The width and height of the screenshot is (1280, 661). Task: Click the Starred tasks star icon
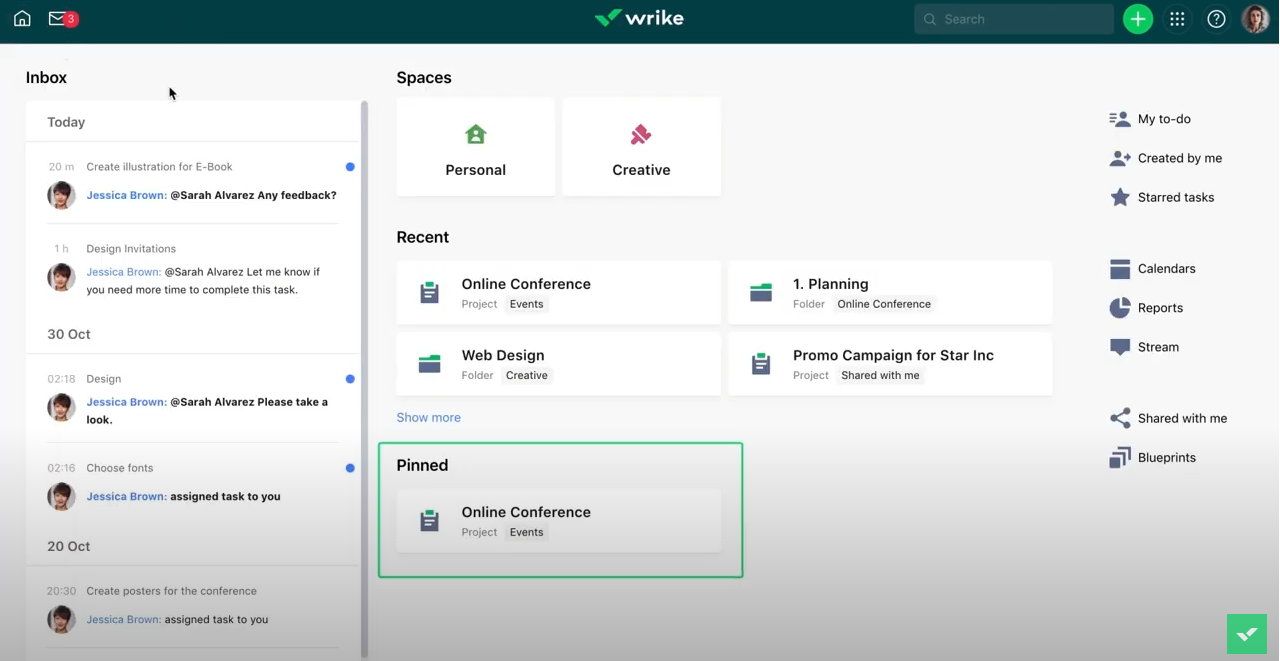[1120, 197]
